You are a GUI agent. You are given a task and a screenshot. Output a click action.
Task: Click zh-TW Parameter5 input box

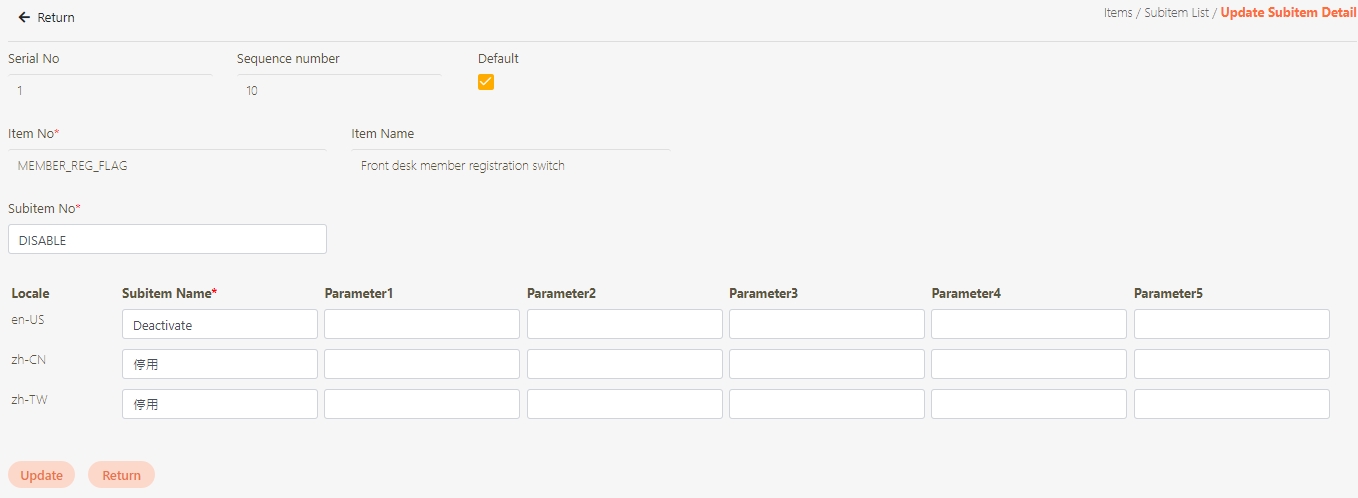click(x=1231, y=404)
